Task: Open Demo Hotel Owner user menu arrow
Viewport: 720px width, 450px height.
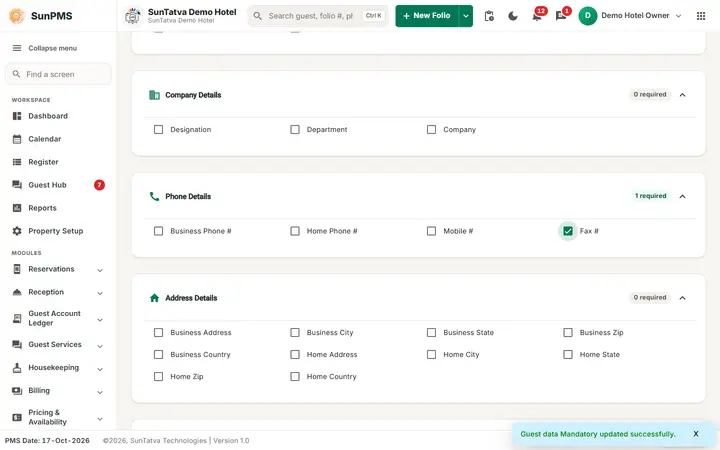Action: click(x=678, y=16)
